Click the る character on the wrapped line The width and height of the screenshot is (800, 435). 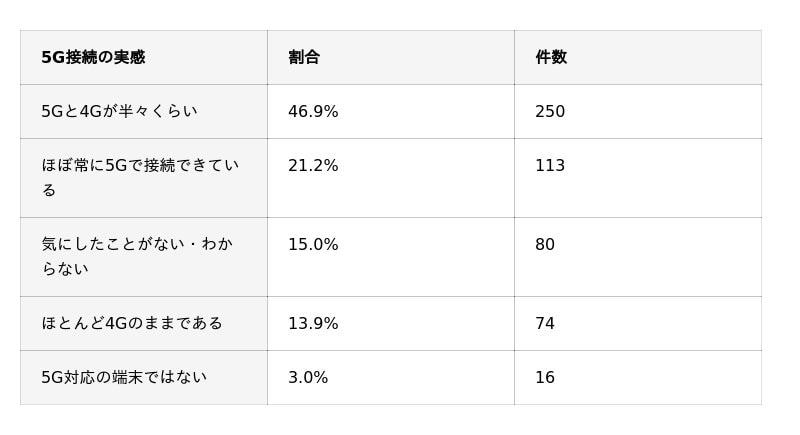point(49,190)
